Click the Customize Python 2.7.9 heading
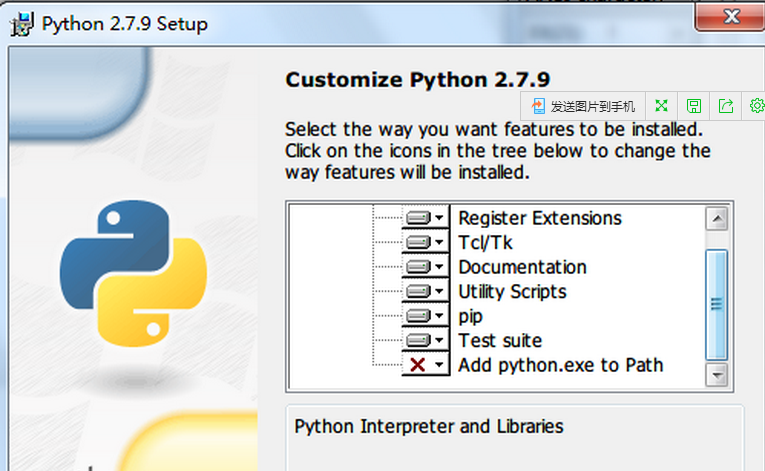 pos(418,80)
